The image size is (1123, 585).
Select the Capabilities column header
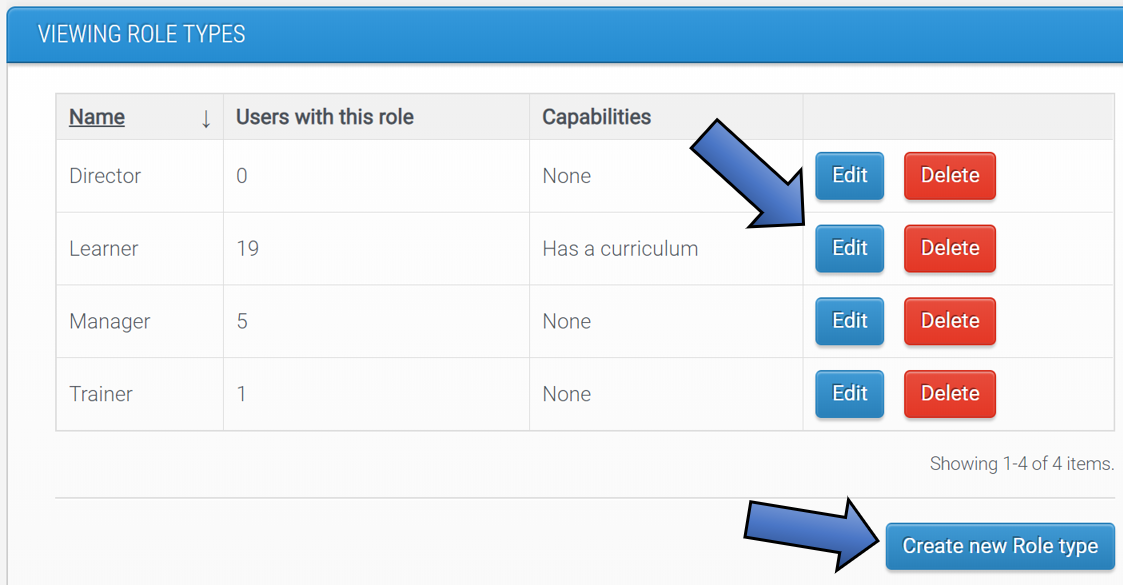pos(597,117)
